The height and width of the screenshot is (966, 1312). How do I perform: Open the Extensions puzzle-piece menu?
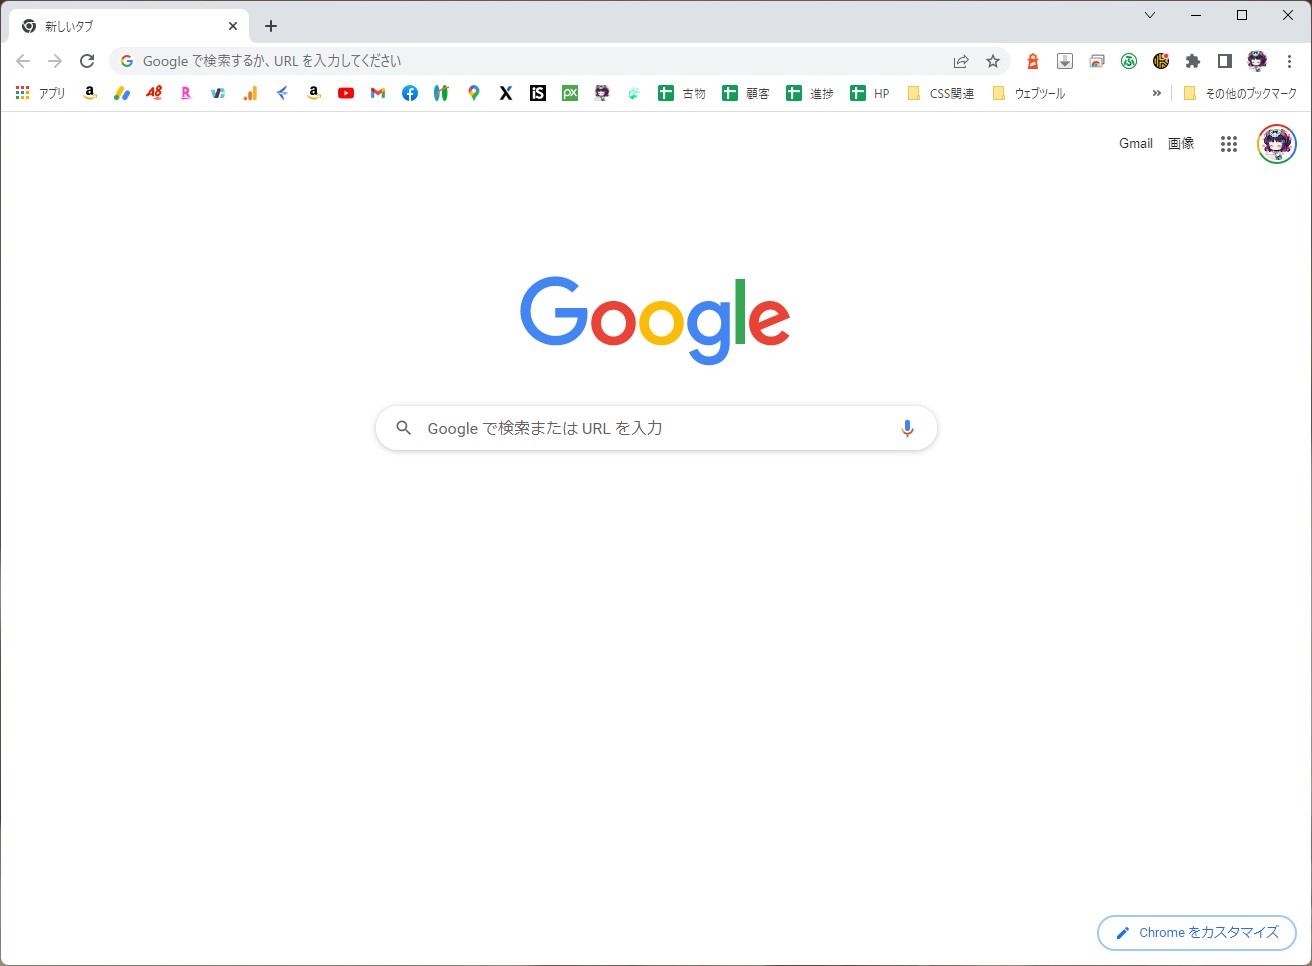point(1193,61)
